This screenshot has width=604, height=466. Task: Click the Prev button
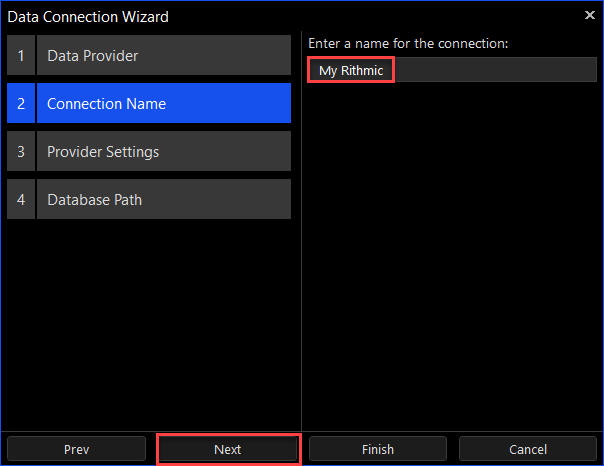point(76,449)
